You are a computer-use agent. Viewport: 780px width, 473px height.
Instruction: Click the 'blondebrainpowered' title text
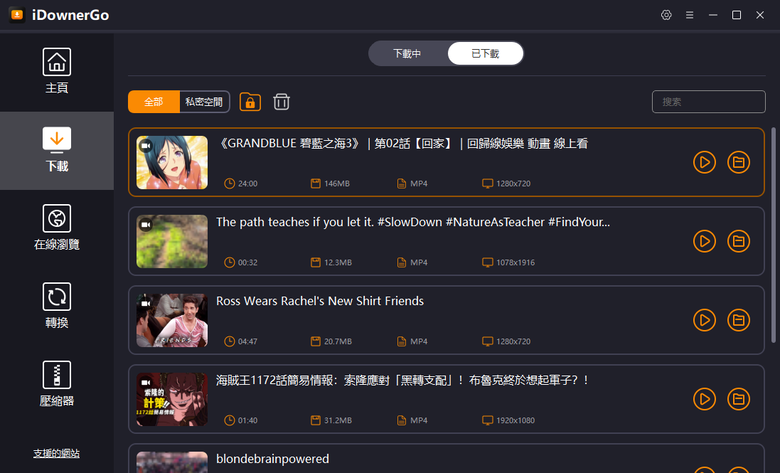click(273, 459)
